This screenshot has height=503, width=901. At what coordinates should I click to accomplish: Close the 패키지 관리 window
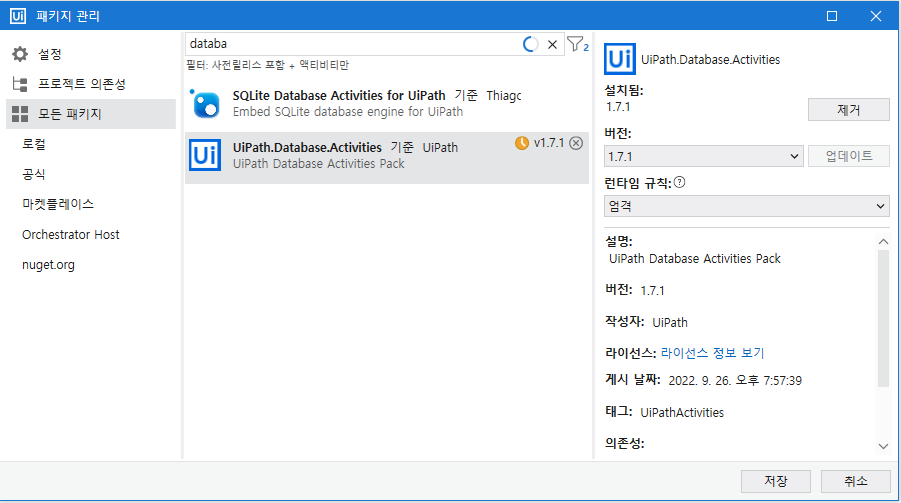(x=875, y=16)
